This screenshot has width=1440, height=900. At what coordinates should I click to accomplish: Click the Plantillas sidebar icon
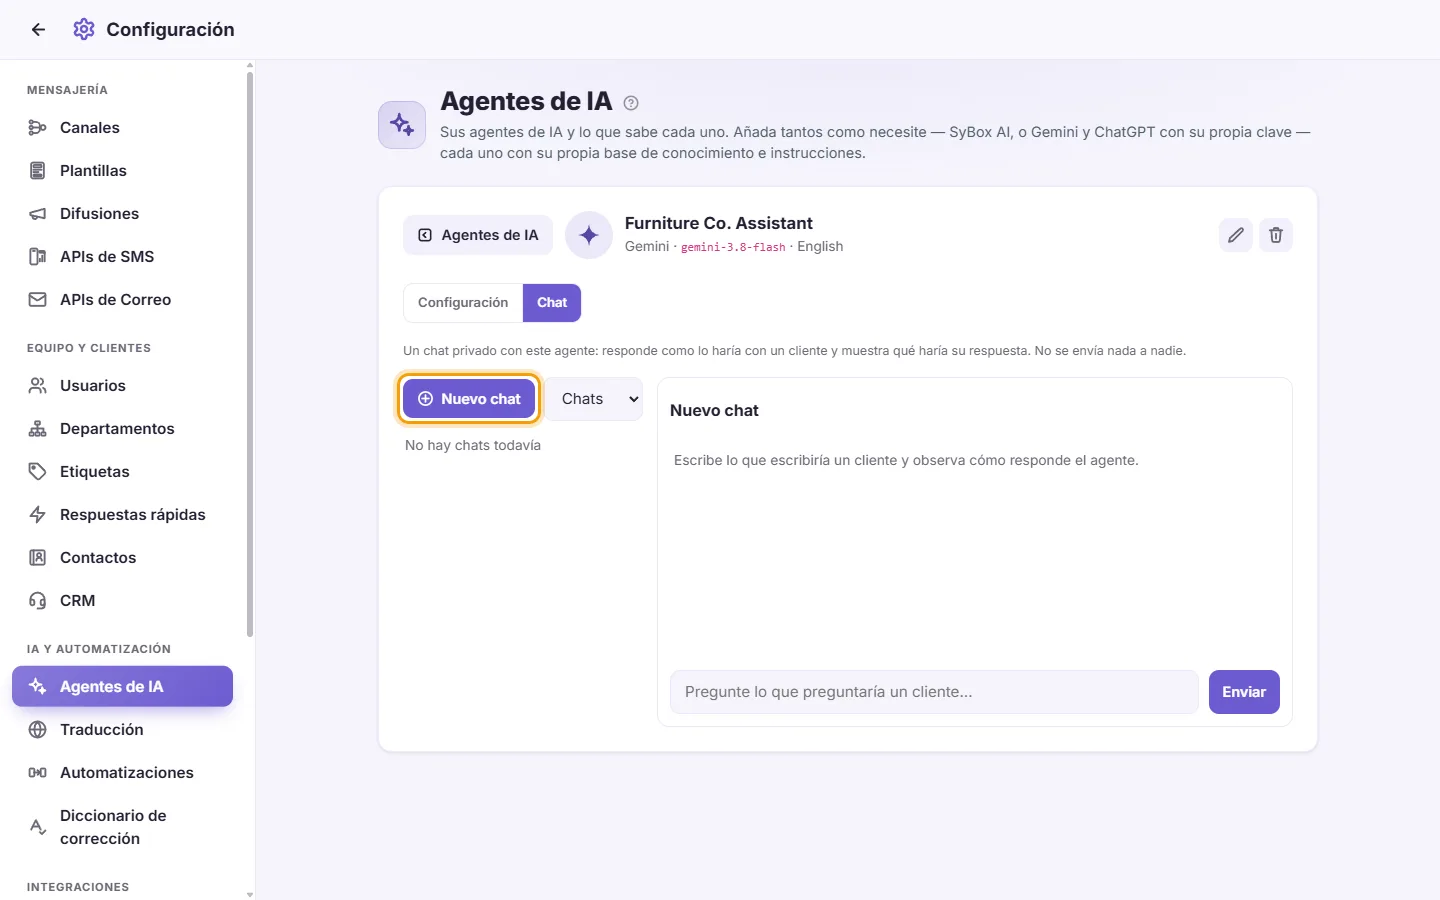pos(38,171)
